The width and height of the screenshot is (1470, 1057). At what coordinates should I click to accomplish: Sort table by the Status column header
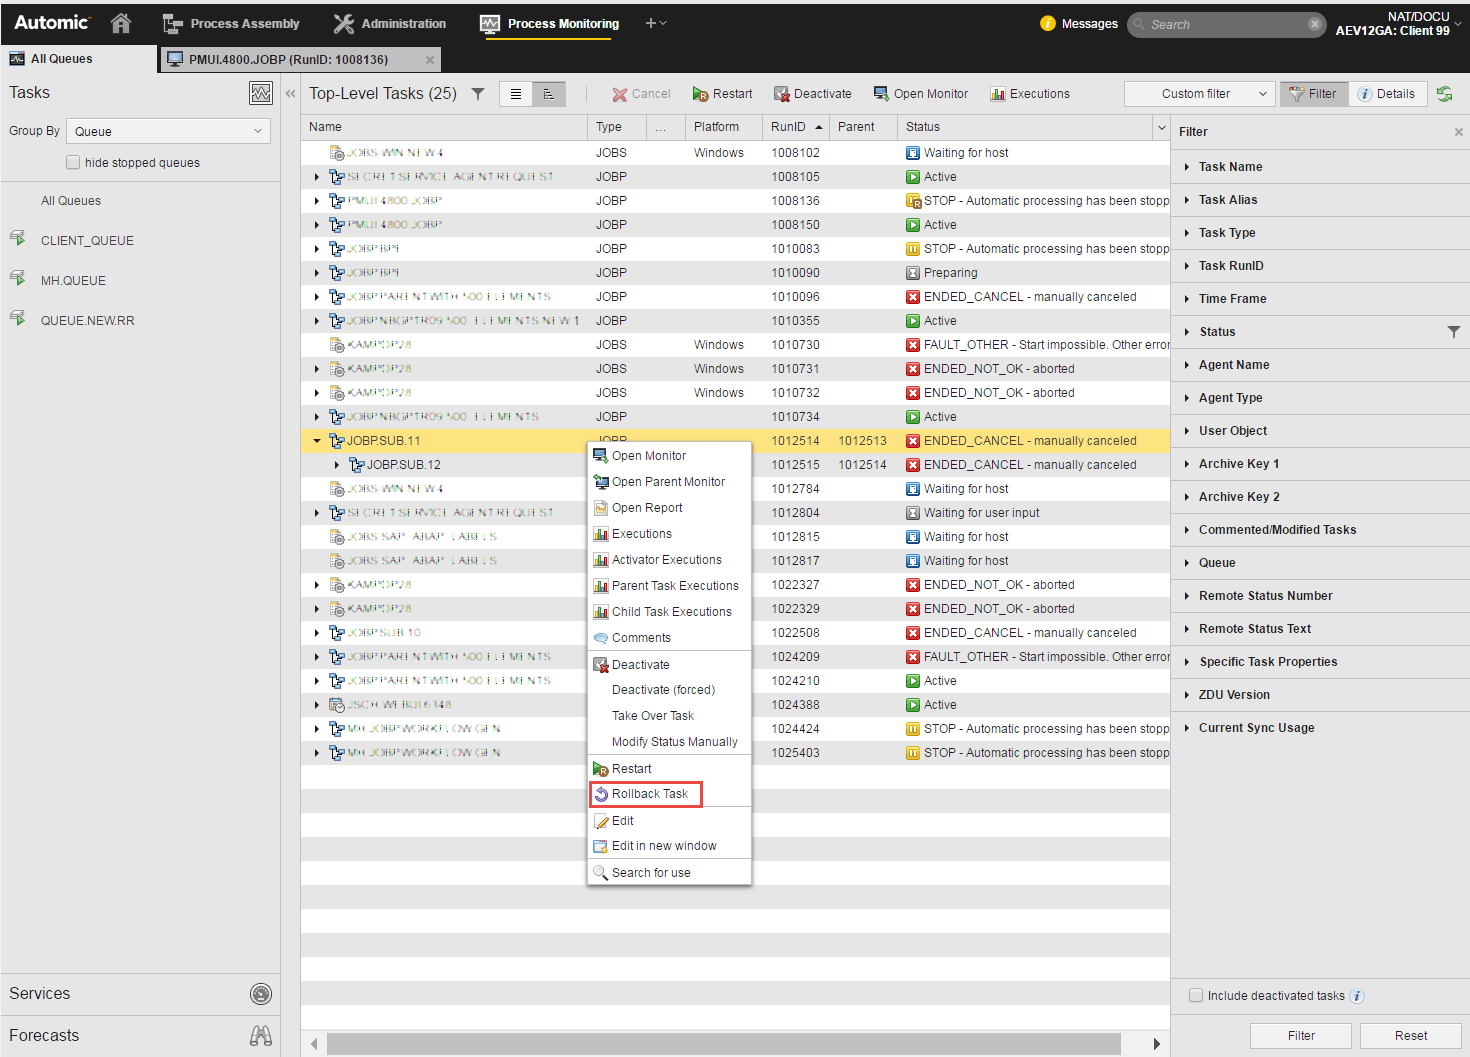[x=1026, y=127]
